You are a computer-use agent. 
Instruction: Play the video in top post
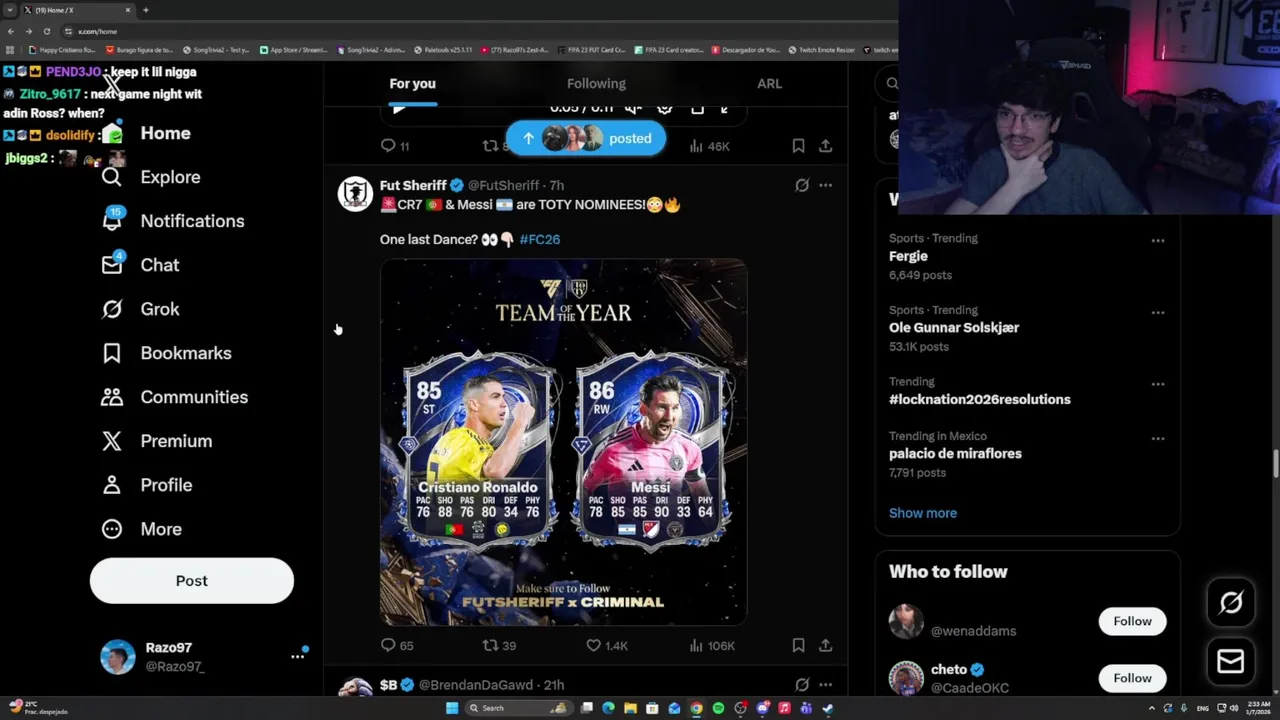tap(398, 109)
